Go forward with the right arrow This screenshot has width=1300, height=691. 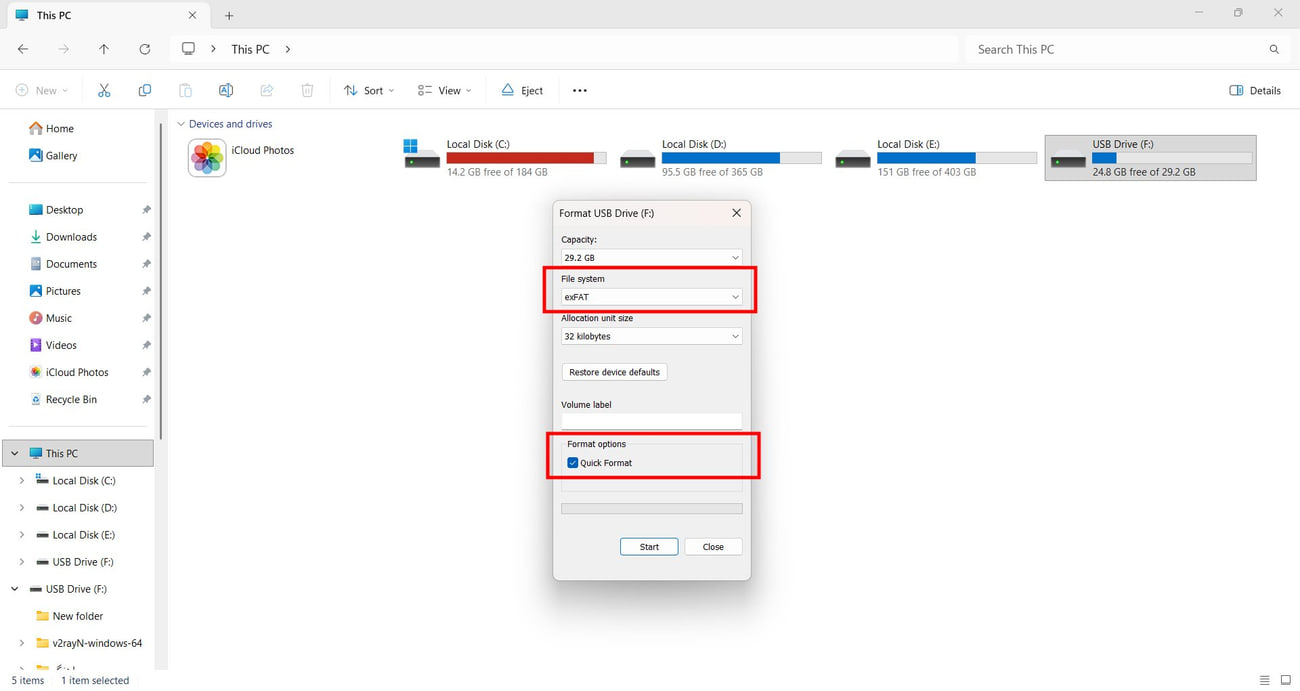tap(64, 49)
